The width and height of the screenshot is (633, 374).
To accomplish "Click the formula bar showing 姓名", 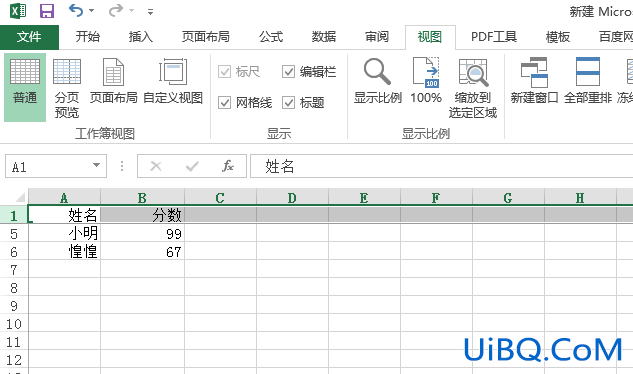I will [441, 166].
